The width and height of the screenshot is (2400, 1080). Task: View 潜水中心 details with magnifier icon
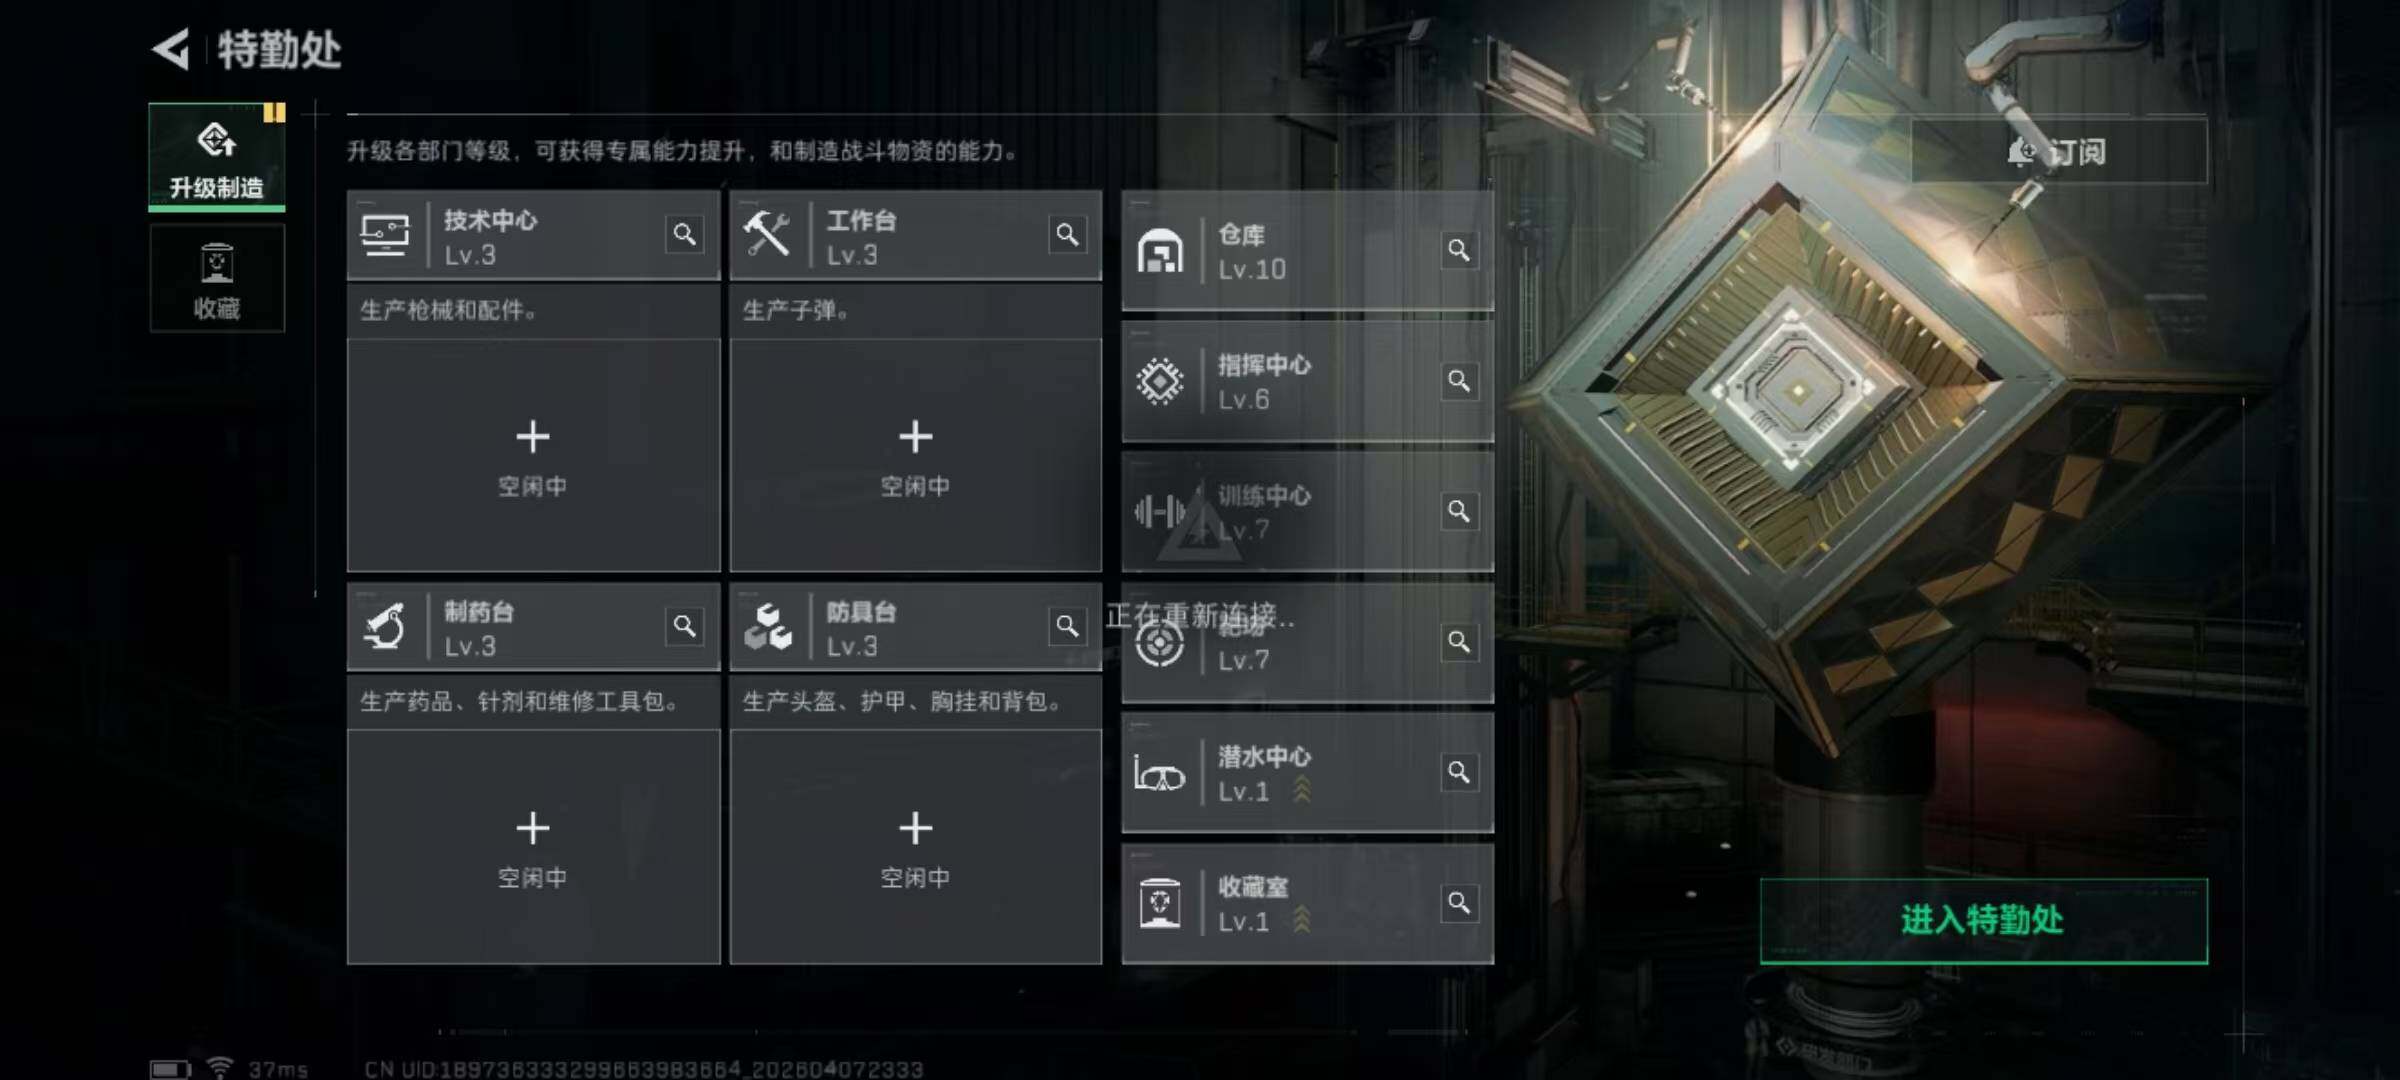click(x=1459, y=772)
